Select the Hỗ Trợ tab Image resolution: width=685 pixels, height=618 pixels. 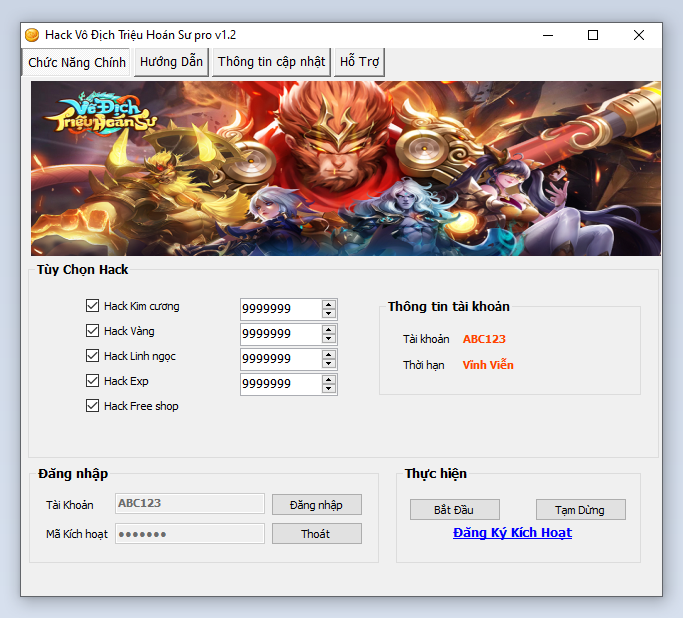pyautogui.click(x=359, y=62)
